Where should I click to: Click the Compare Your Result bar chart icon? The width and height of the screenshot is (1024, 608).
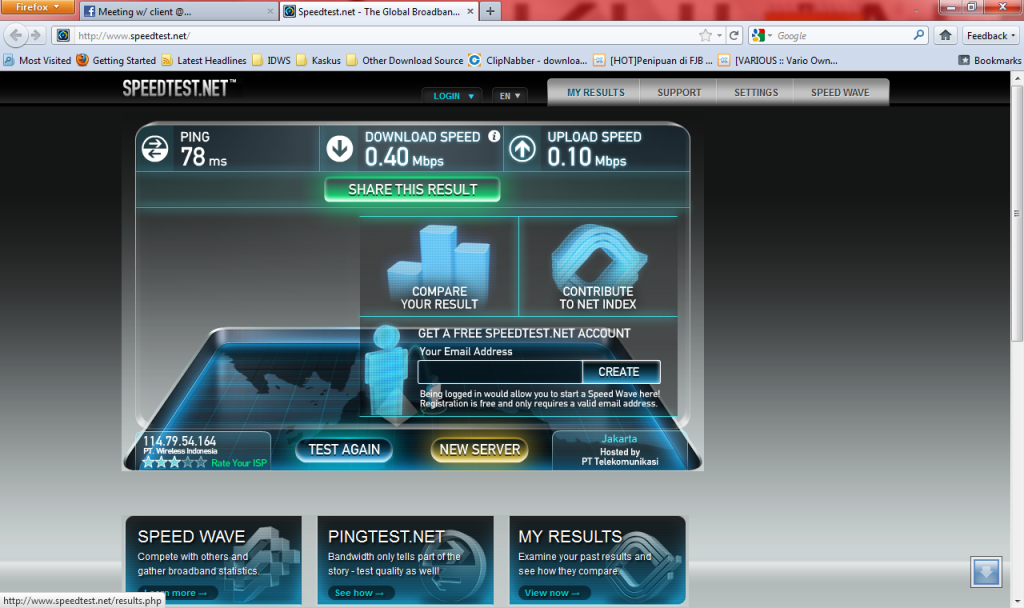coord(439,266)
